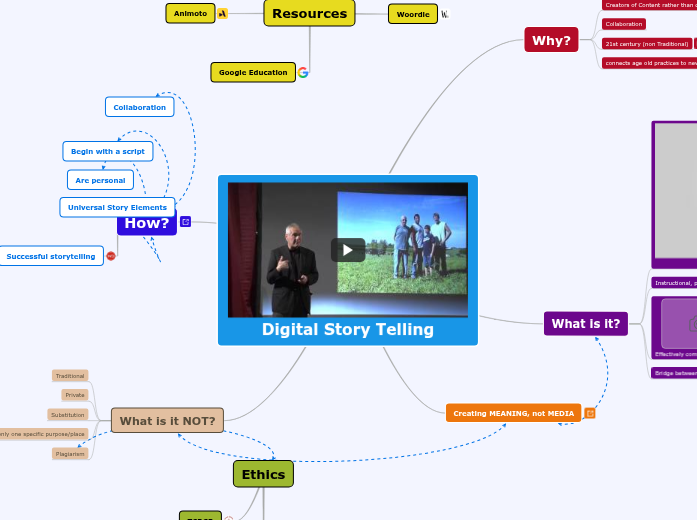Select the Why? node
Image resolution: width=697 pixels, height=520 pixels.
pyautogui.click(x=551, y=40)
